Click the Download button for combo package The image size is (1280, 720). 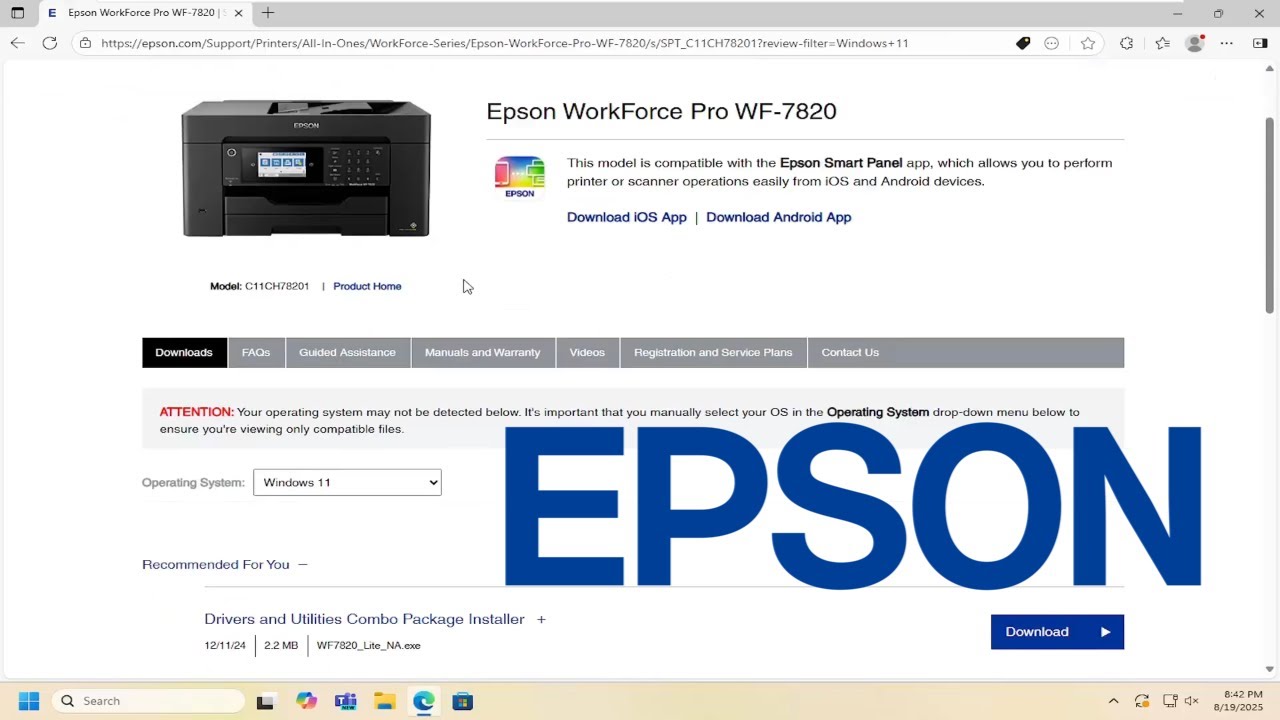pos(1057,632)
